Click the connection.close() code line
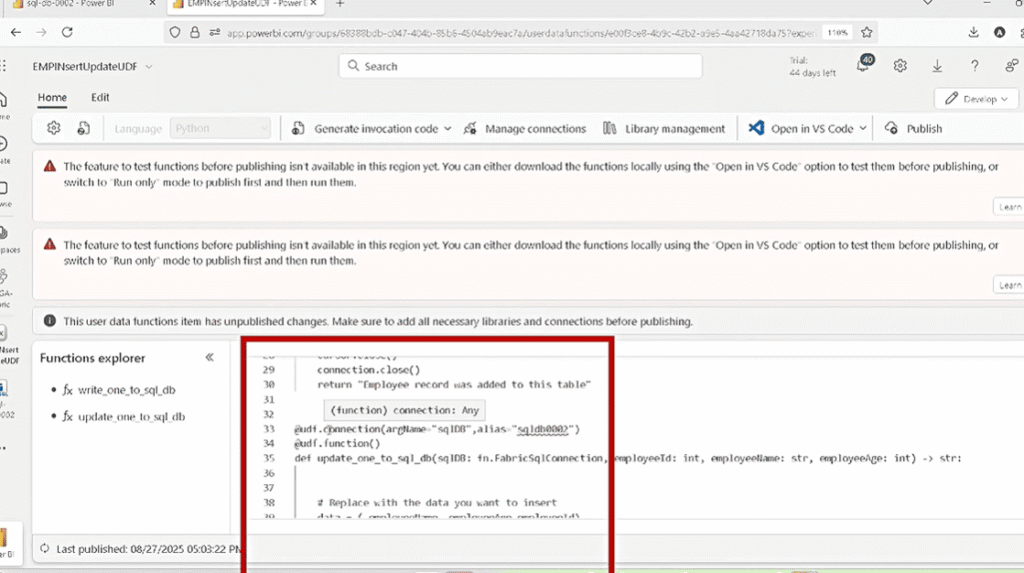This screenshot has height=573, width=1024. [x=368, y=370]
